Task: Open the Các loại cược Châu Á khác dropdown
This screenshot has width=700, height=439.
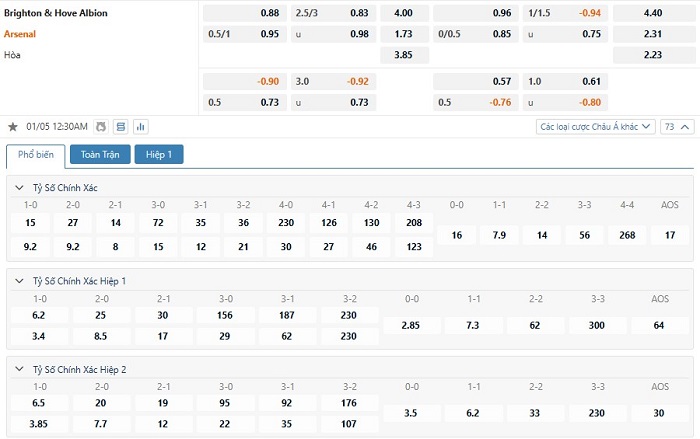Action: [596, 127]
